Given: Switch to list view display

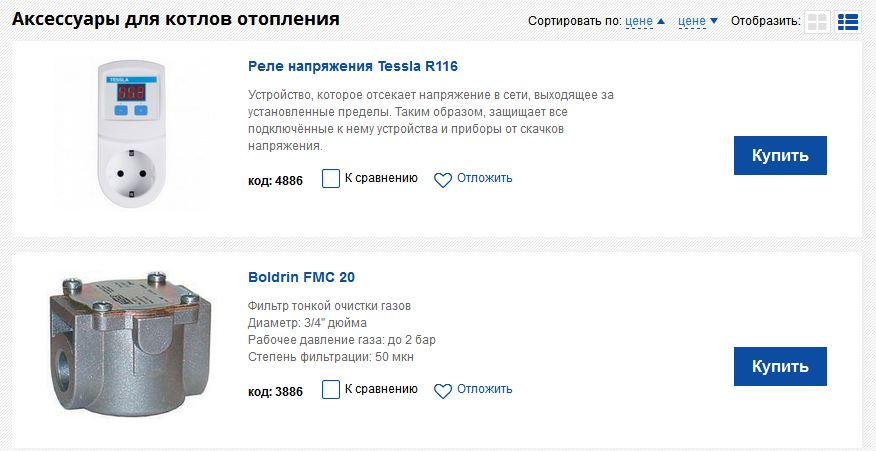Looking at the screenshot, I should 848,22.
